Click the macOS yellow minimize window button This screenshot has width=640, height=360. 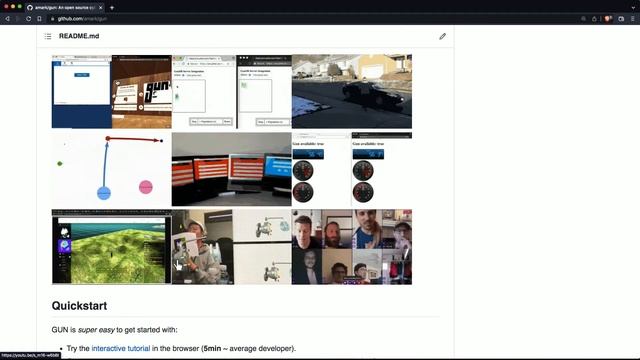click(x=13, y=7)
